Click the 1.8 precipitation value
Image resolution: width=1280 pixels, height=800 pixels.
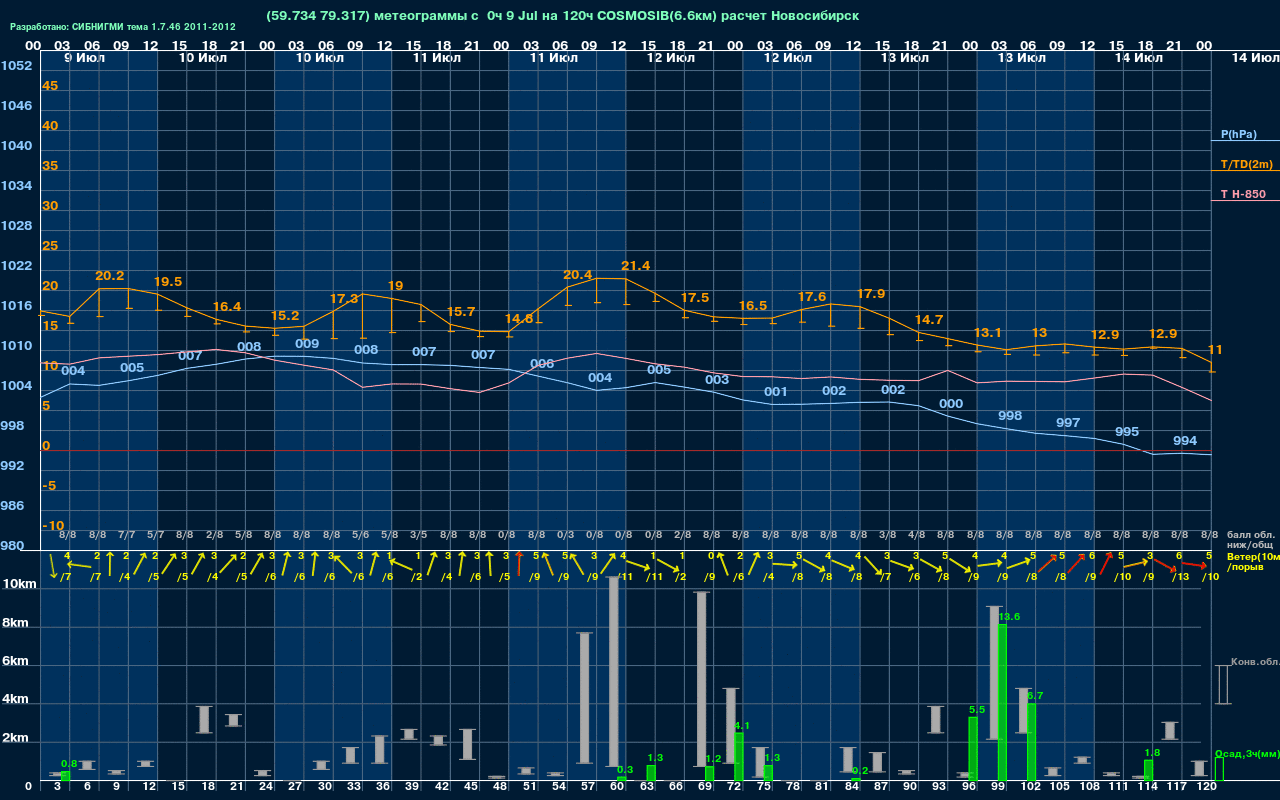1152,753
